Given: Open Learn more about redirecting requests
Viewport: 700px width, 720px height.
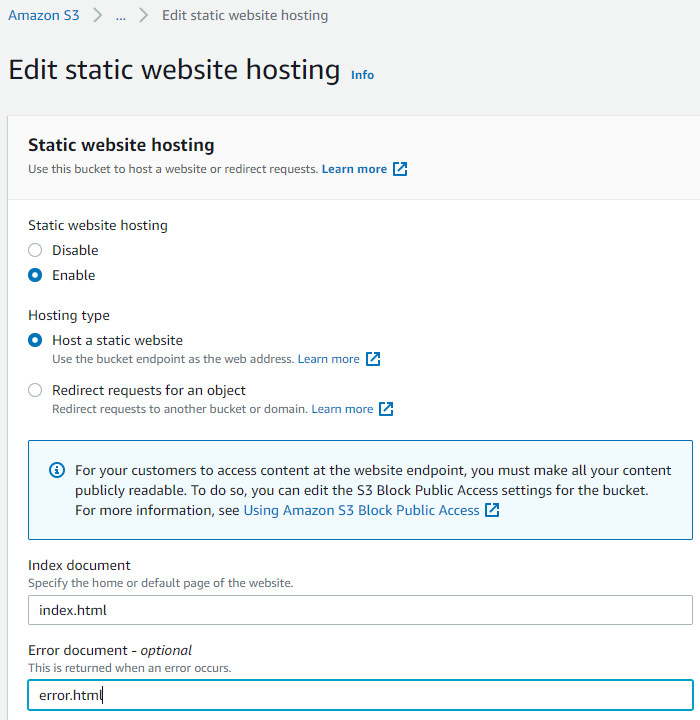Looking at the screenshot, I should tap(342, 409).
